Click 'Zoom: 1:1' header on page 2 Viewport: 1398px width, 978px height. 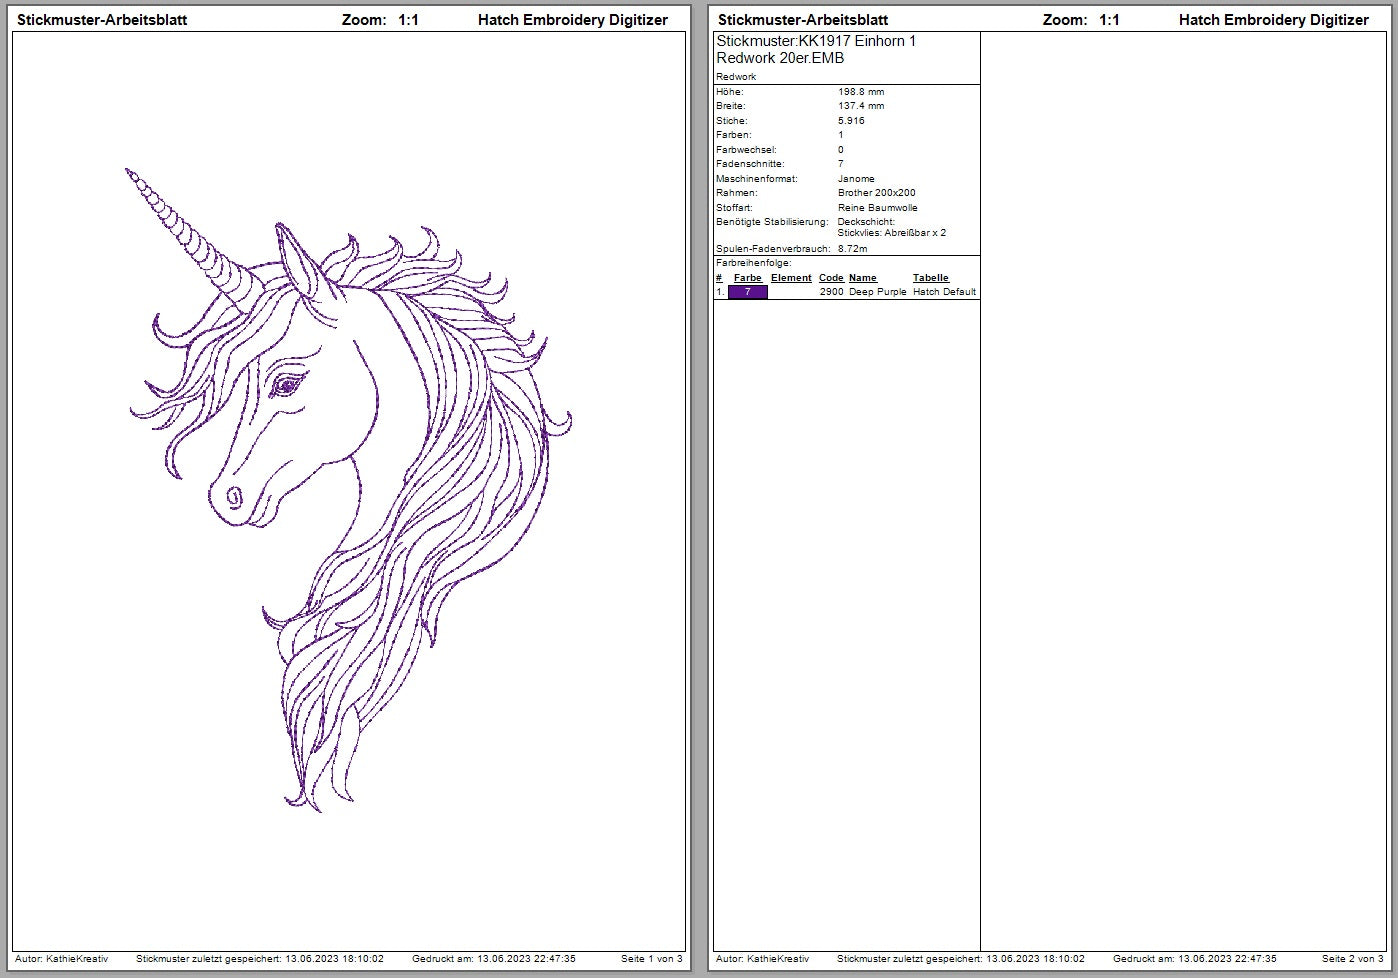point(1081,20)
